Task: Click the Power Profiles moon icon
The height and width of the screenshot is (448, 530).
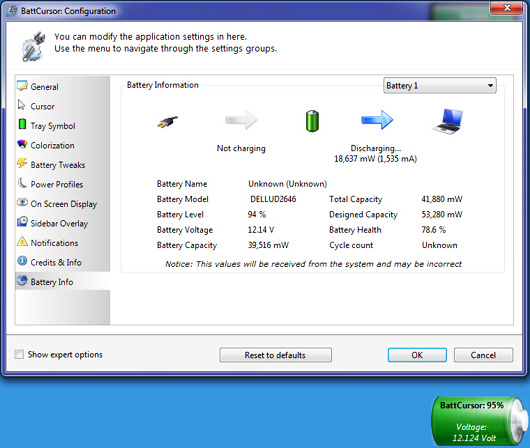Action: tap(22, 183)
